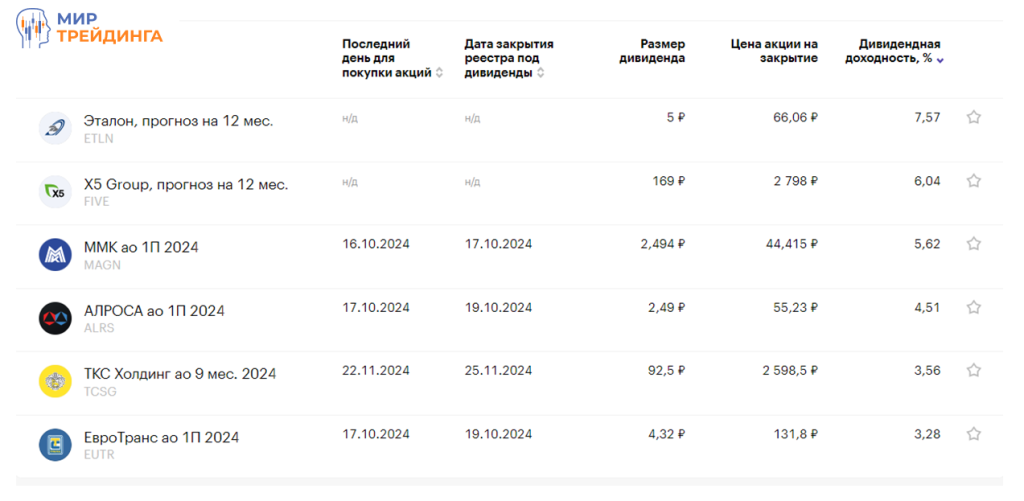The image size is (1024, 501).
Task: Sort by Дата закрытия реестра column
Action: coord(540,73)
